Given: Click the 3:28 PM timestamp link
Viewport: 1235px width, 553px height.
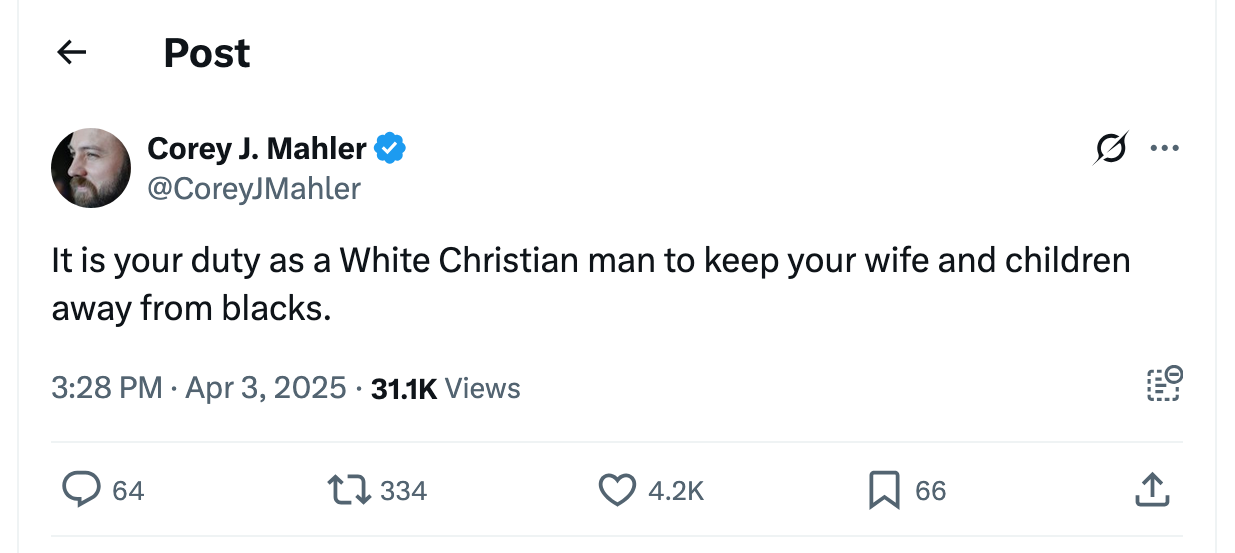Looking at the screenshot, I should pos(107,388).
